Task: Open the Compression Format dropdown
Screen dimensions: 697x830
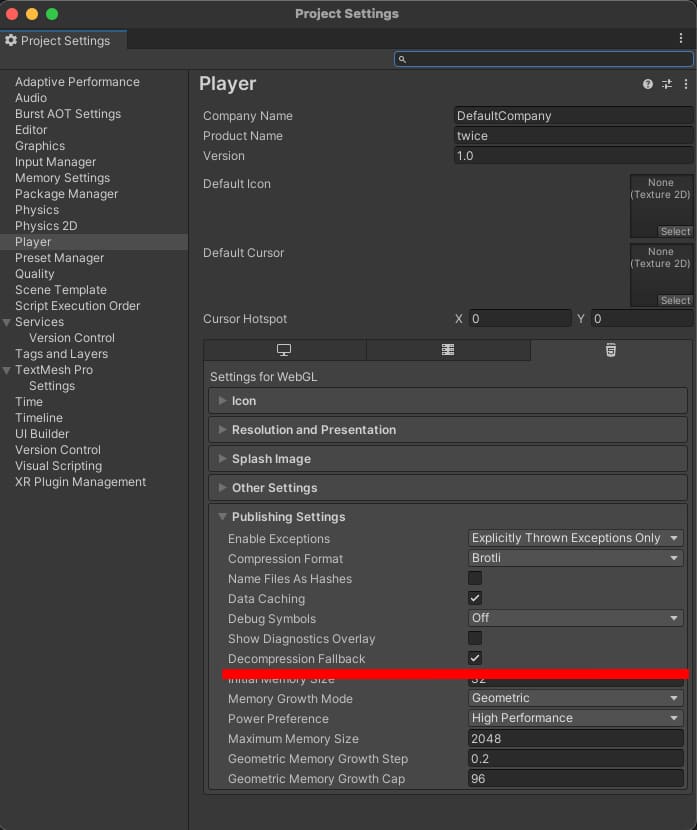Action: coord(575,559)
